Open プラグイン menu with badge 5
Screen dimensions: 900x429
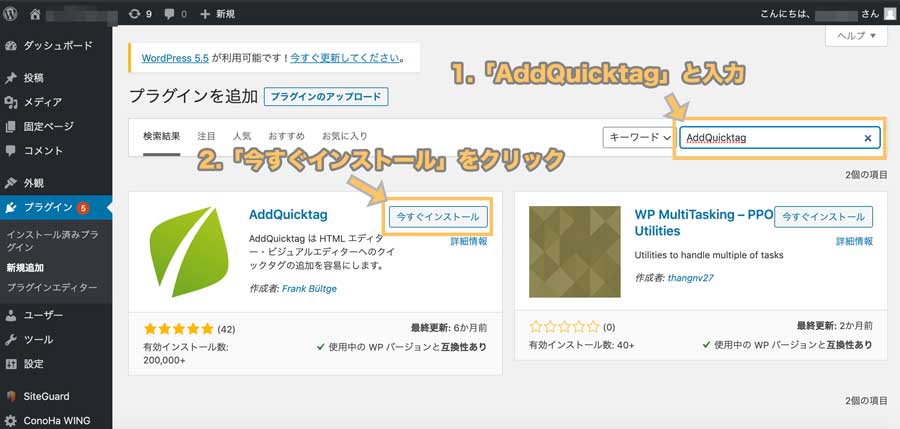[56, 207]
